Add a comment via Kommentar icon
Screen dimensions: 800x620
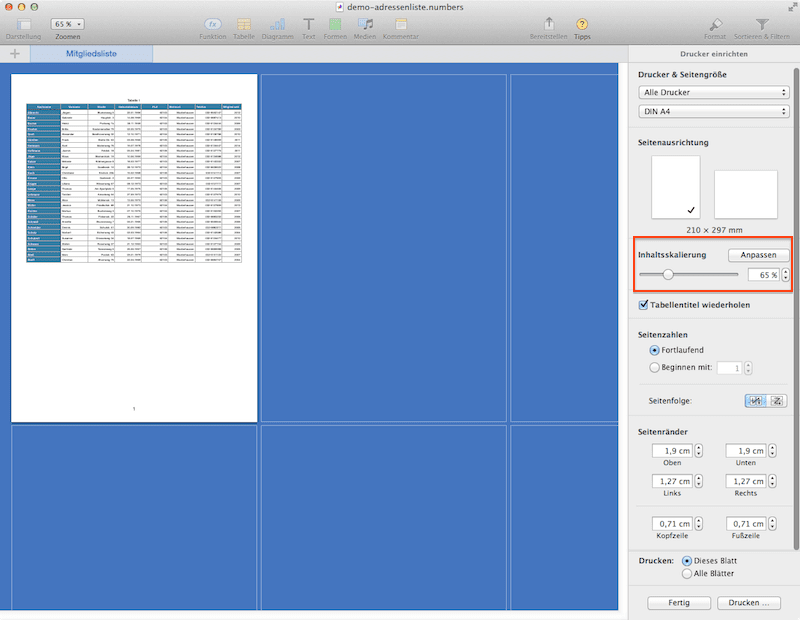click(x=401, y=24)
